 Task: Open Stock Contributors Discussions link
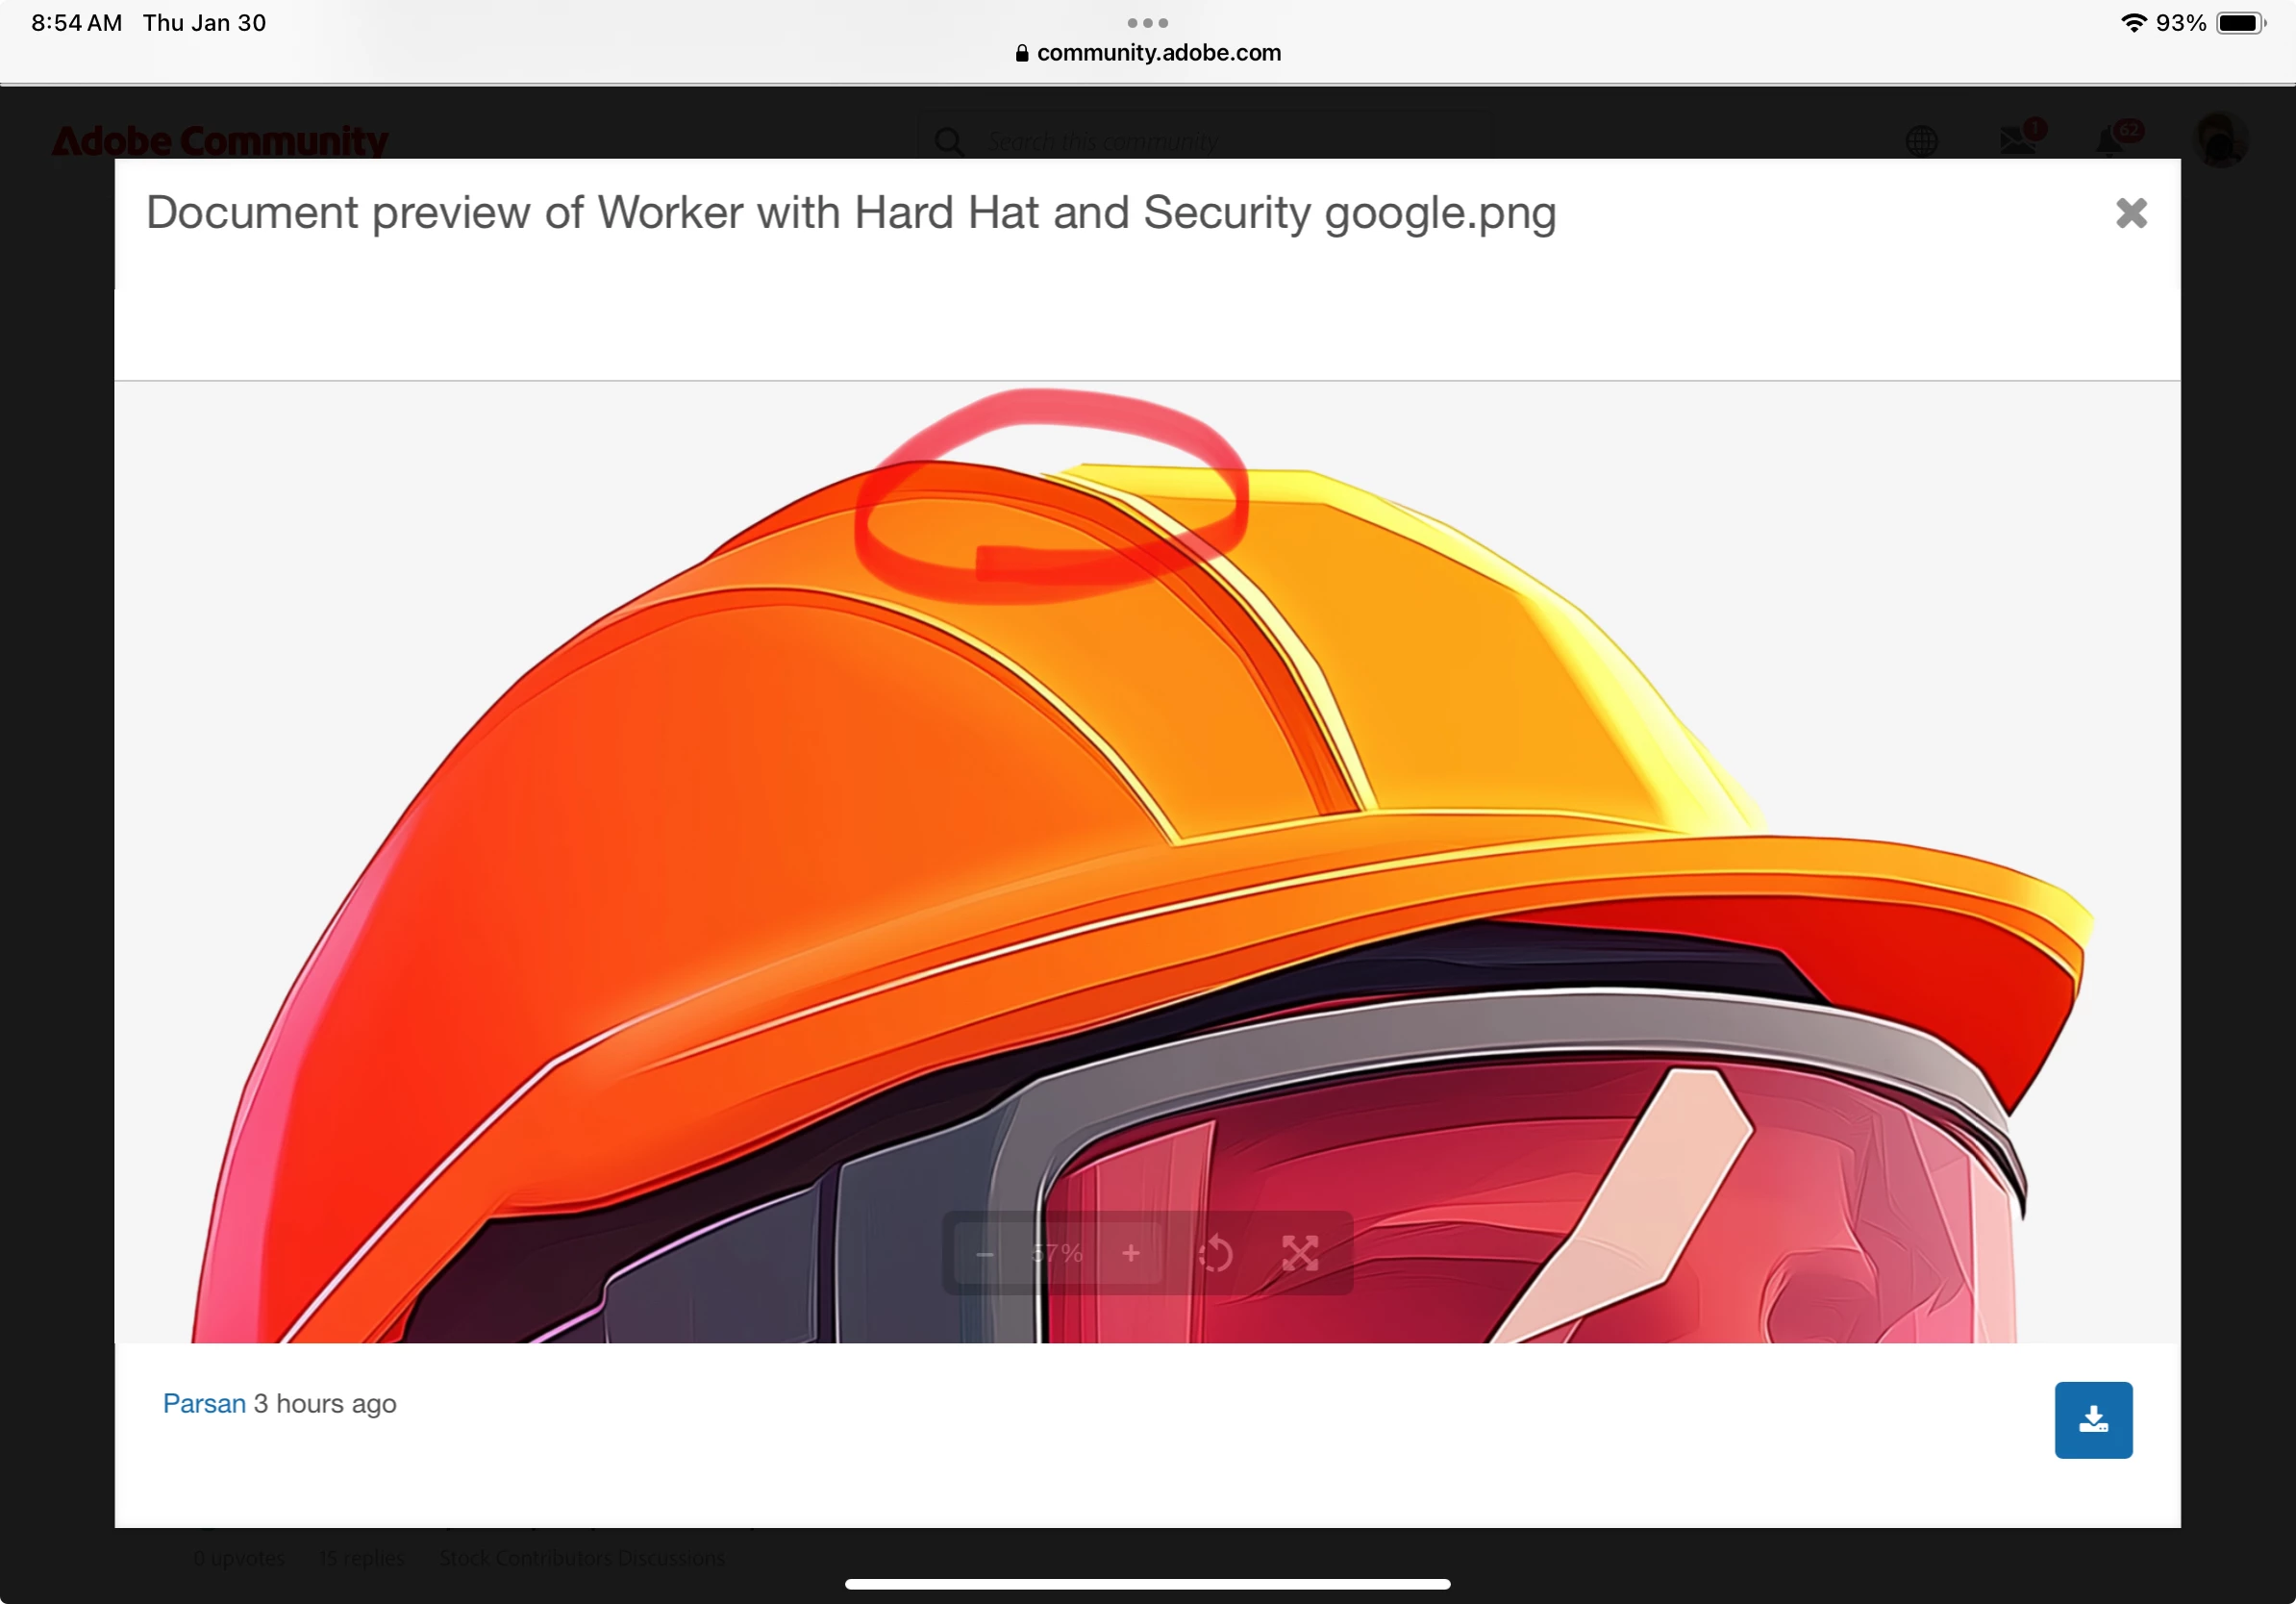[x=582, y=1558]
